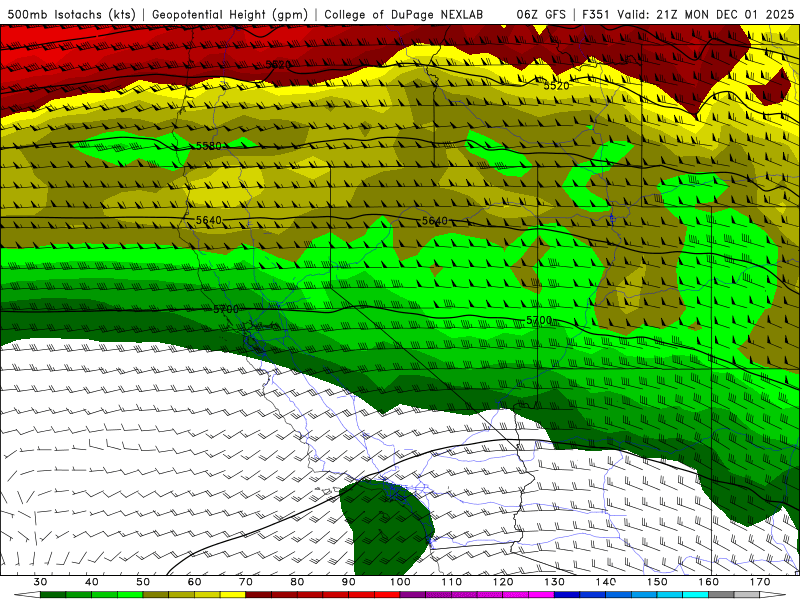The height and width of the screenshot is (600, 800).
Task: Click the 'F351' forecast hour label
Action: [597, 15]
